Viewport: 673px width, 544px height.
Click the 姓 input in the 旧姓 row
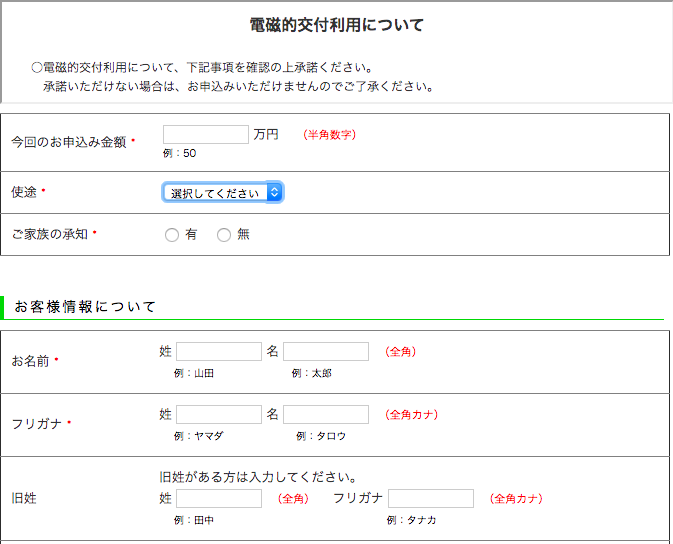pyautogui.click(x=219, y=499)
